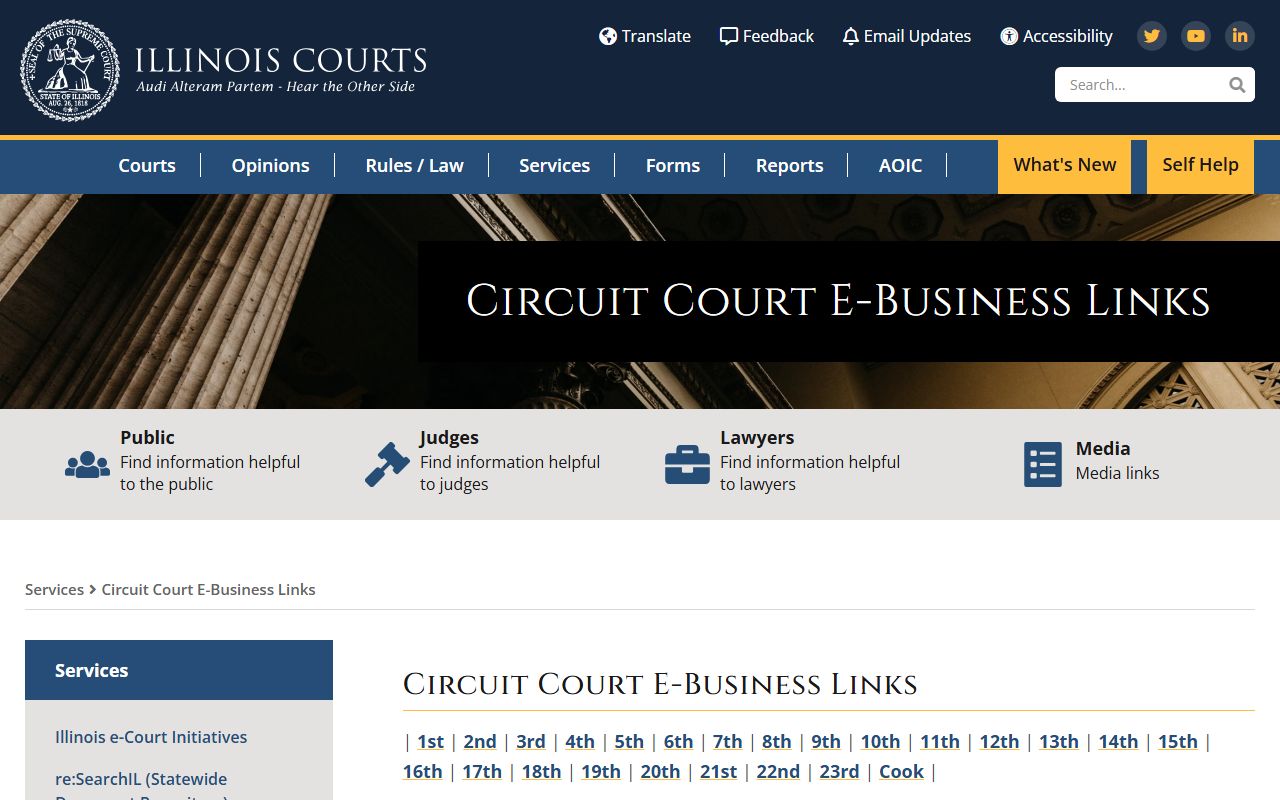Open the Judges heading link
The width and height of the screenshot is (1280, 800).
click(449, 437)
